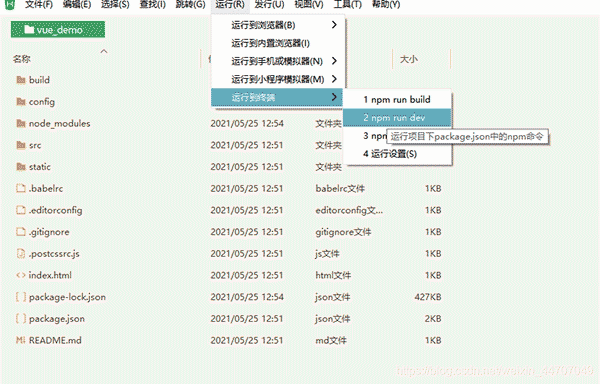
Task: Select the build folder name
Action: (39, 80)
